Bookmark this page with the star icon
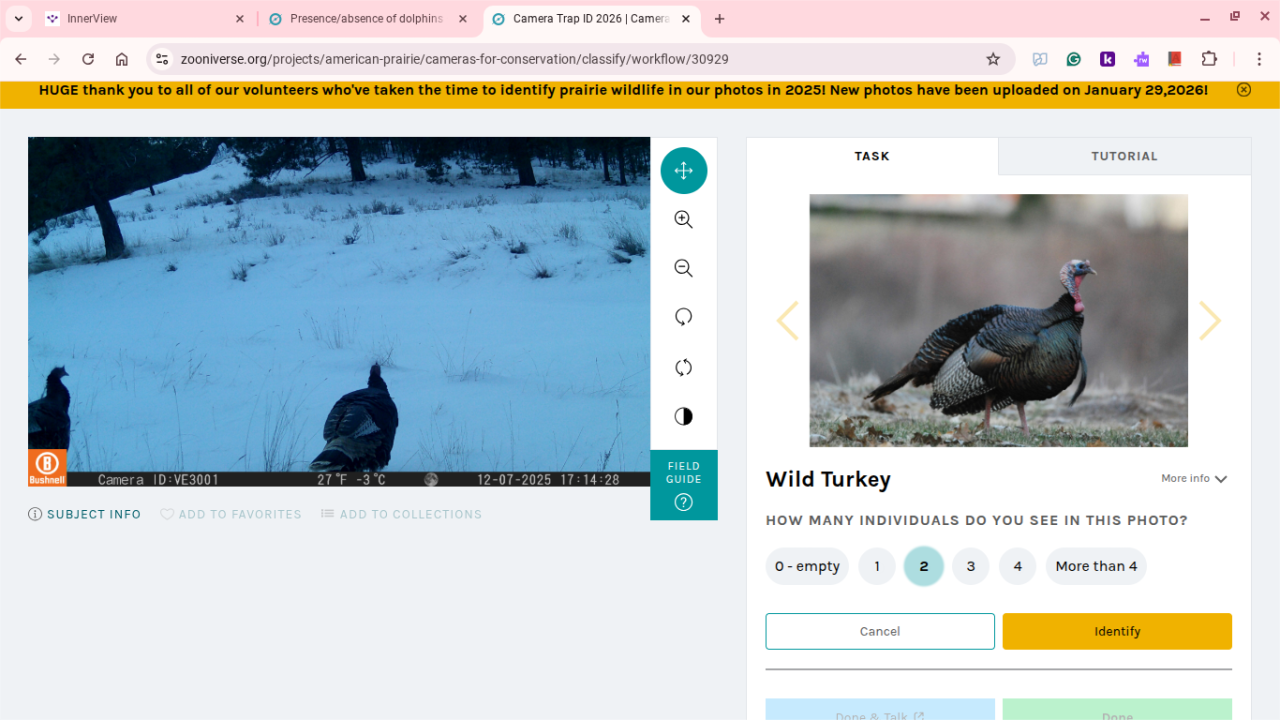 [993, 59]
